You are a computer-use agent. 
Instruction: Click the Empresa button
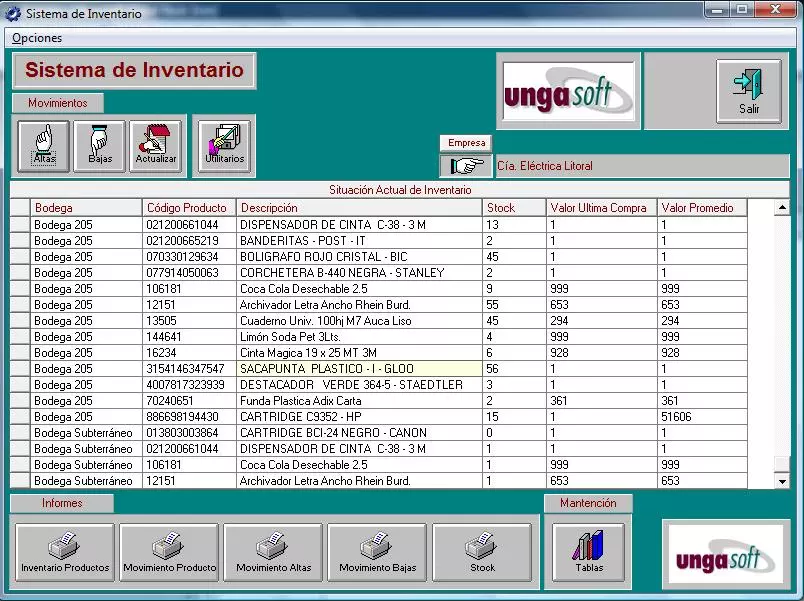pos(465,142)
